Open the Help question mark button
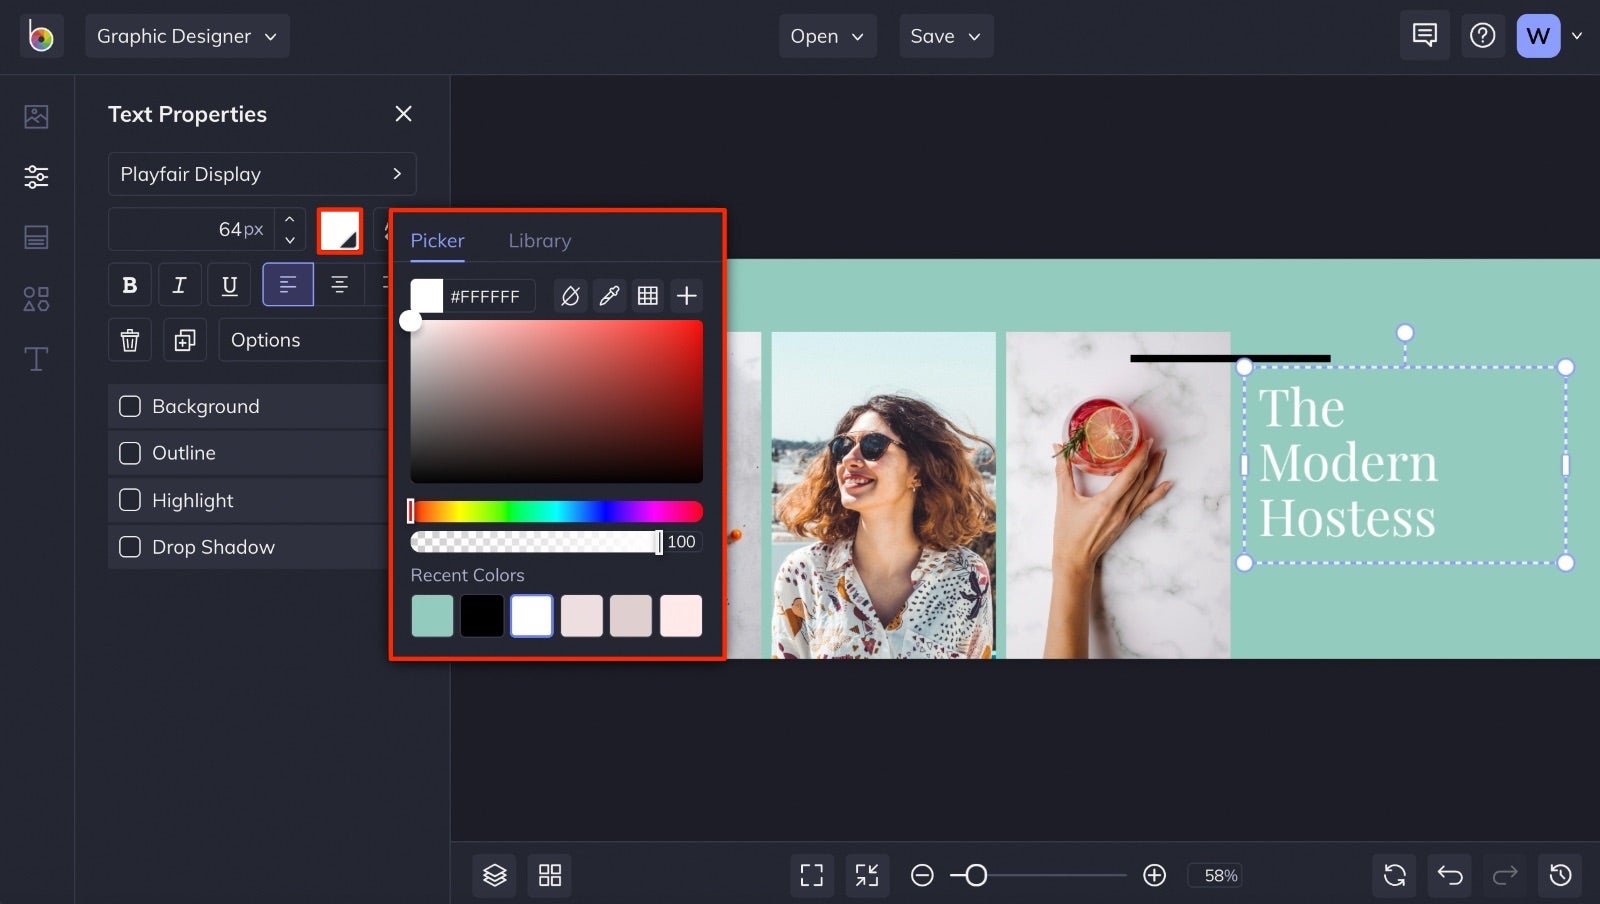The height and width of the screenshot is (904, 1600). [1483, 35]
